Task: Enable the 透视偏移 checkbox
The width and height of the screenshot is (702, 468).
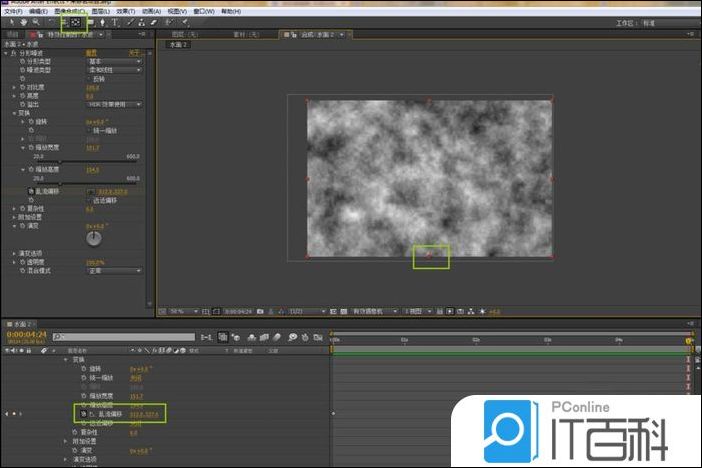Action: pos(88,199)
